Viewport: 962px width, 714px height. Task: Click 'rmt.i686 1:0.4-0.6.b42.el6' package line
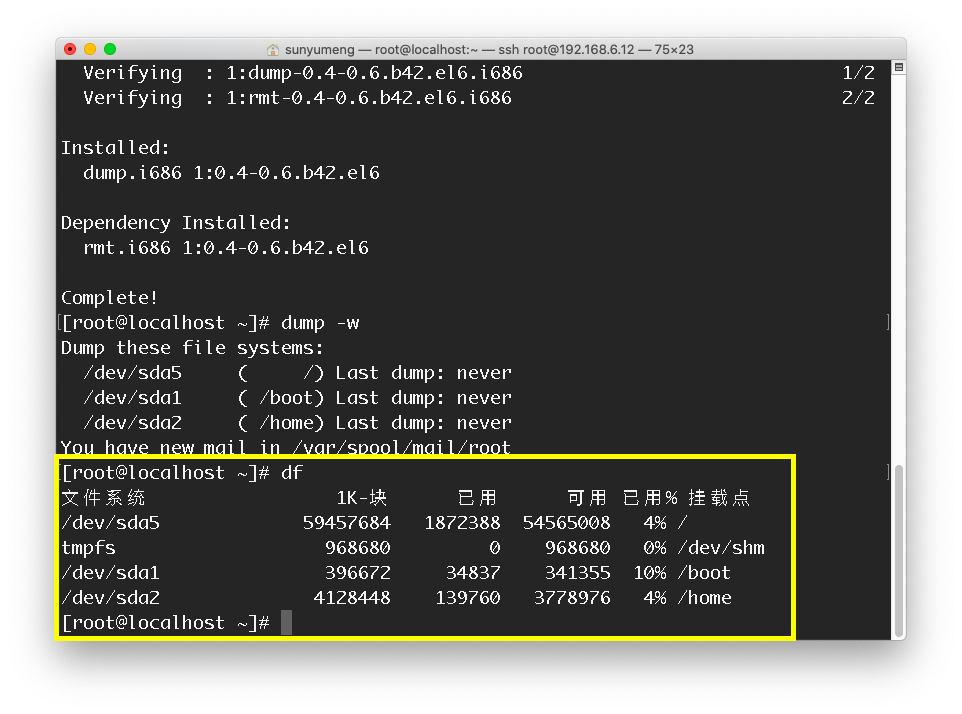tap(226, 248)
